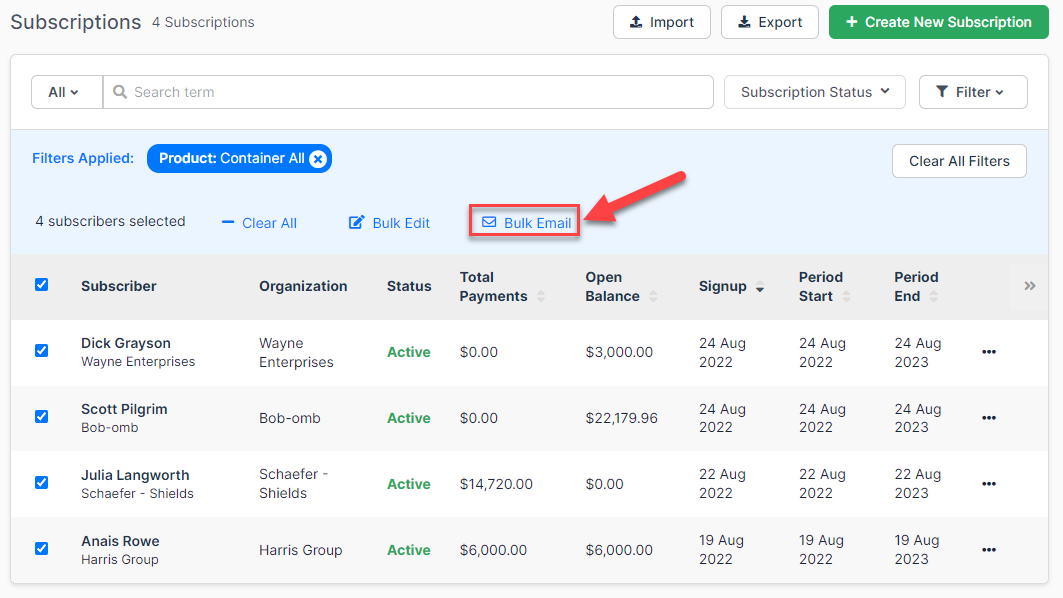Screen dimensions: 1063x598
Task: Open the three-dot menu for Julia Langworth
Action: click(x=988, y=484)
